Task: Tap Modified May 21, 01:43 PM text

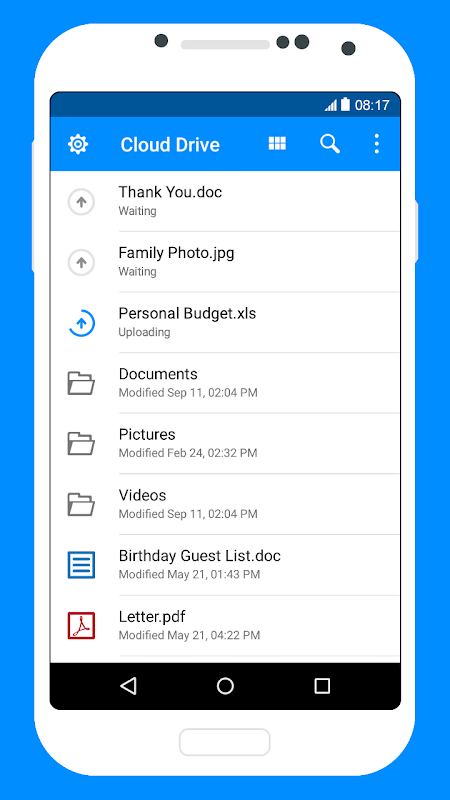Action: point(189,574)
